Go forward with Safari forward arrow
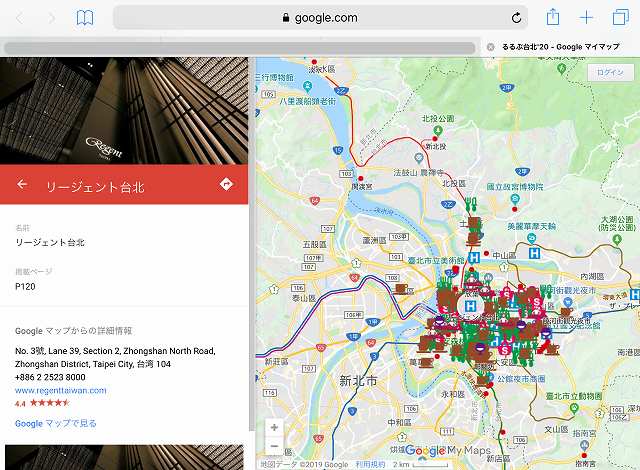The width and height of the screenshot is (640, 470). point(51,18)
